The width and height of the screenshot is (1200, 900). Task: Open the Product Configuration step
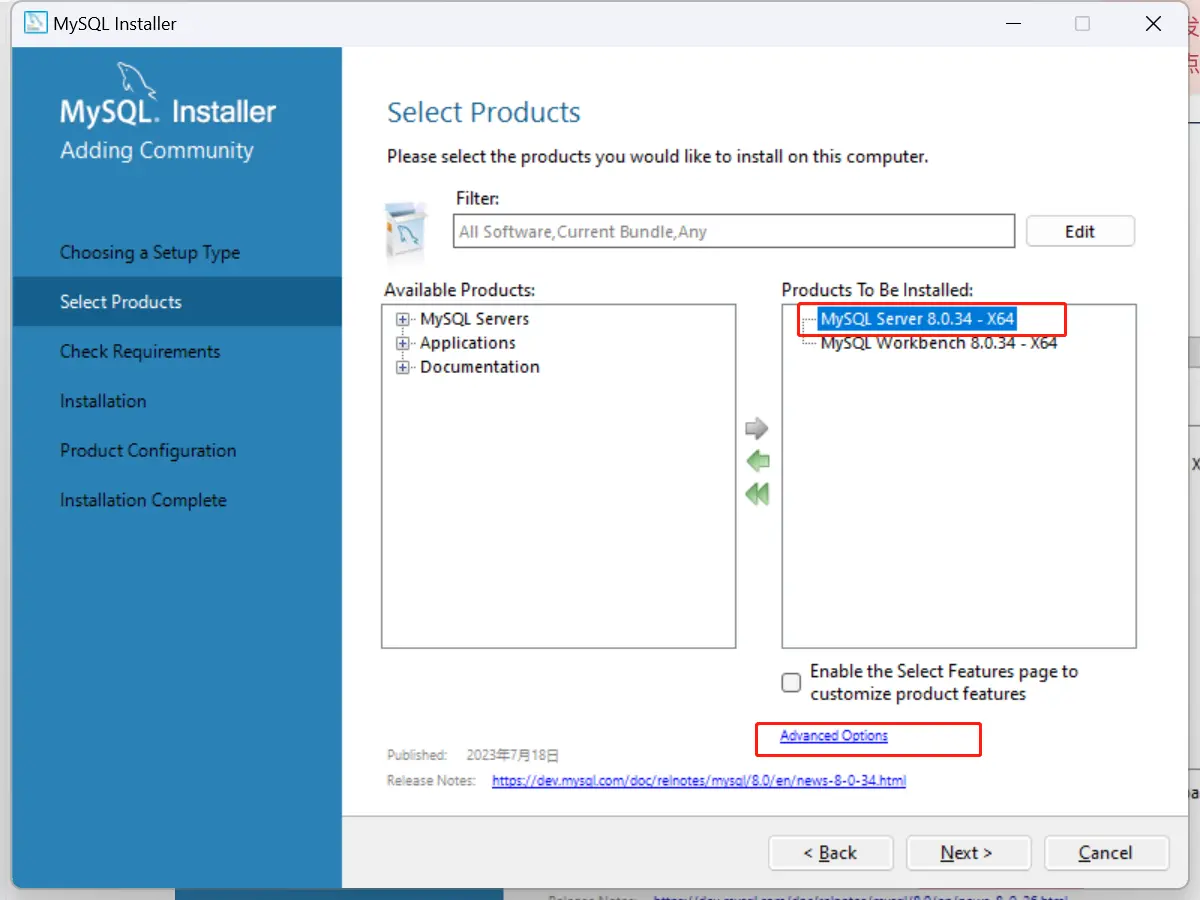(x=148, y=450)
